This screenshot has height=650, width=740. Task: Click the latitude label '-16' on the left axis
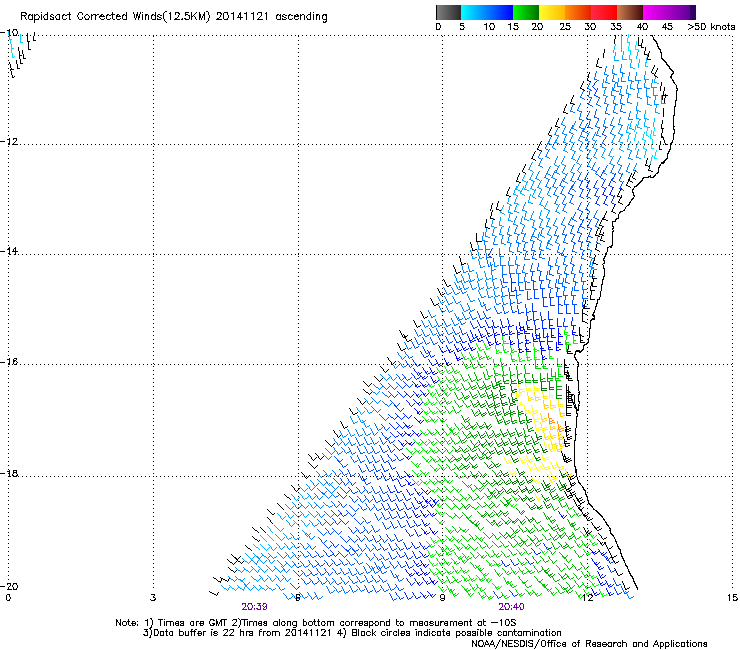[x=9, y=362]
